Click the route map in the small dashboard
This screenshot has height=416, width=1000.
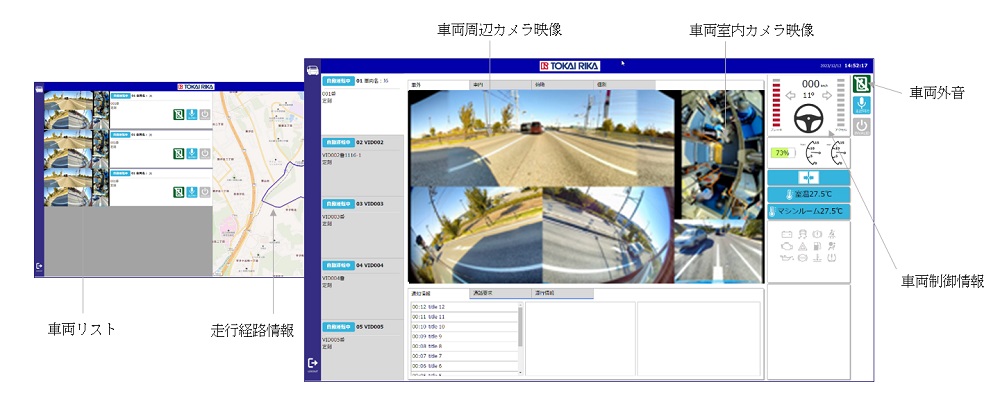click(258, 185)
